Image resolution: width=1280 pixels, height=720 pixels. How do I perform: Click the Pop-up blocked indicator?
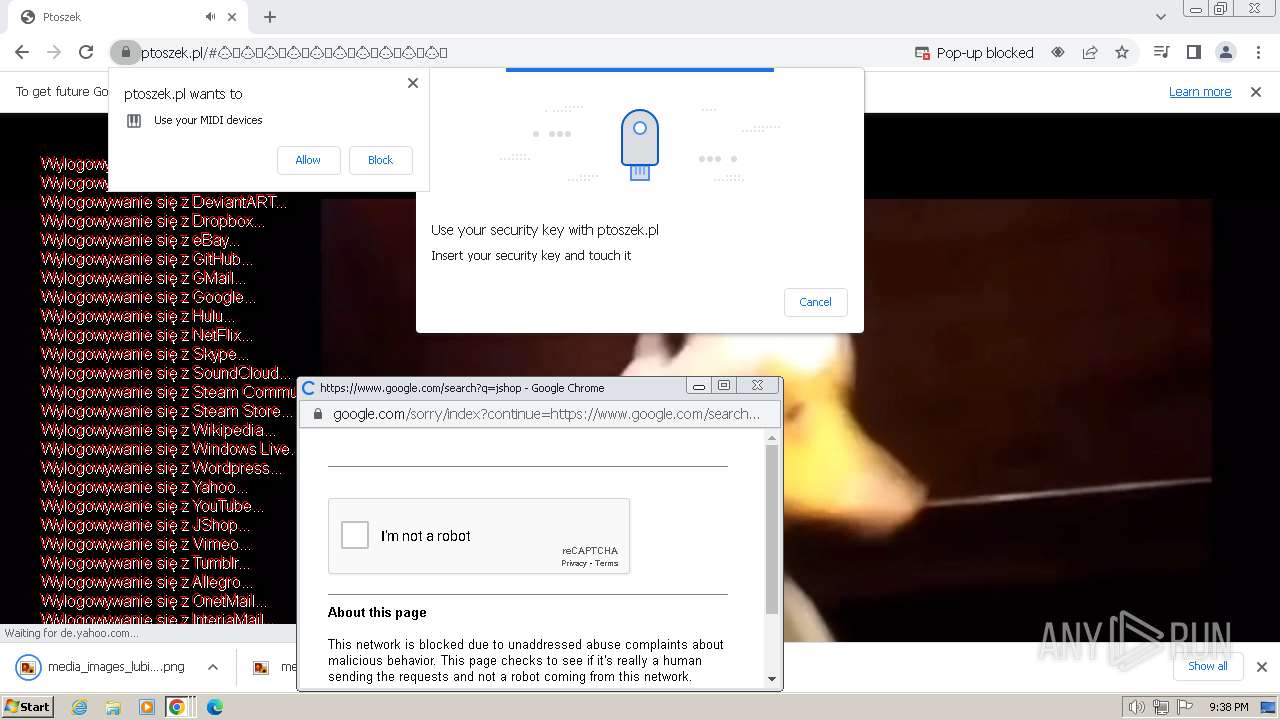[x=974, y=53]
